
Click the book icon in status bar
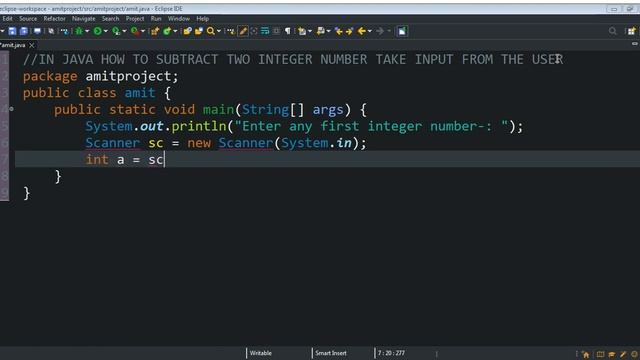(x=600, y=354)
